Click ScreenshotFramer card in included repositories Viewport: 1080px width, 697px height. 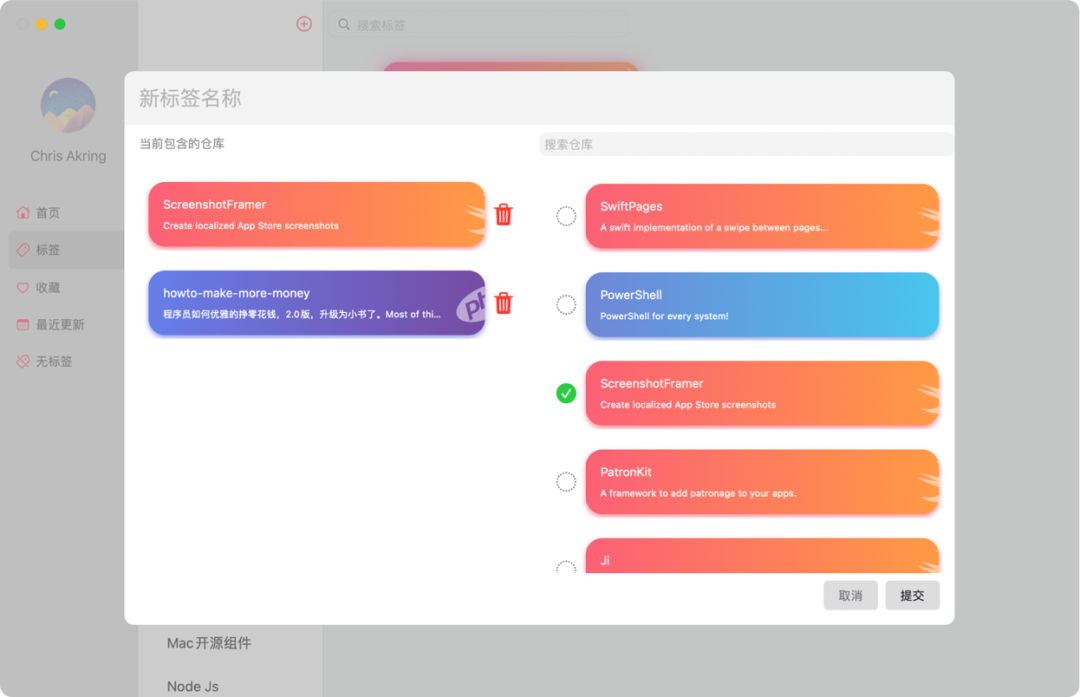[317, 214]
